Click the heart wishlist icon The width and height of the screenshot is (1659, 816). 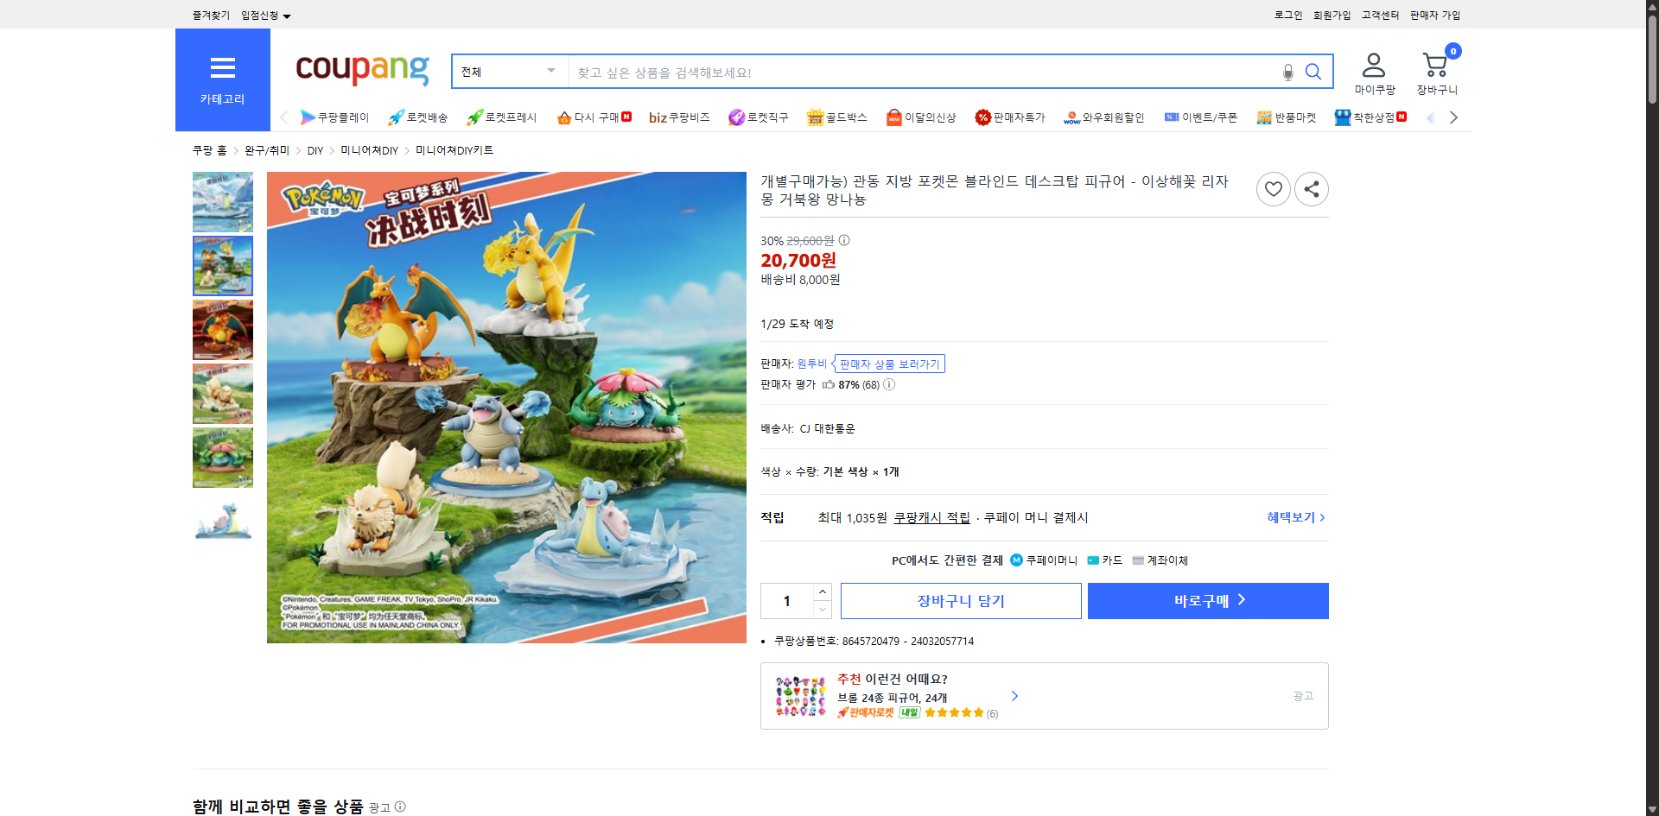pyautogui.click(x=1273, y=189)
